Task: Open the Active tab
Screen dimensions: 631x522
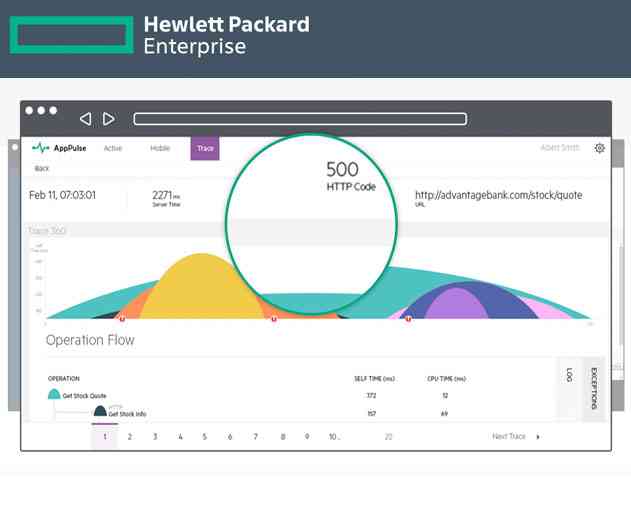Action: 113,148
